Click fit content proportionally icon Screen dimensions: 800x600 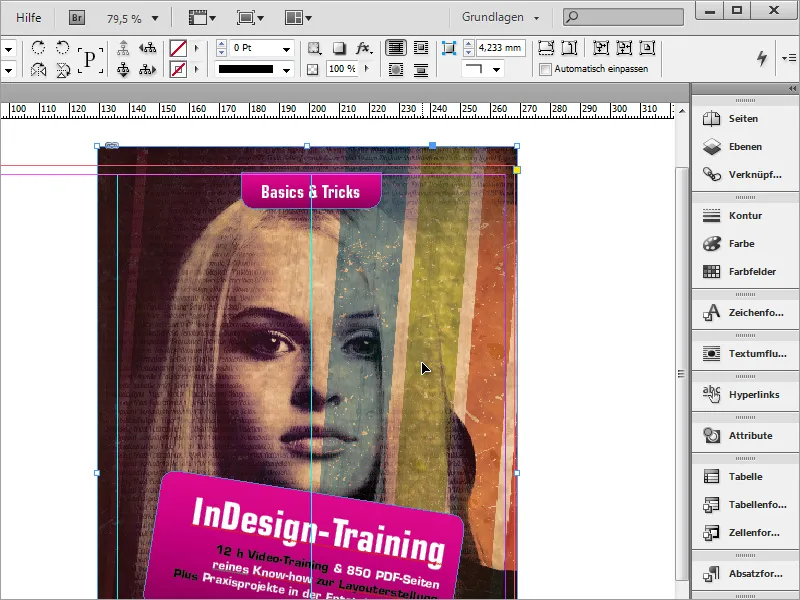[569, 48]
